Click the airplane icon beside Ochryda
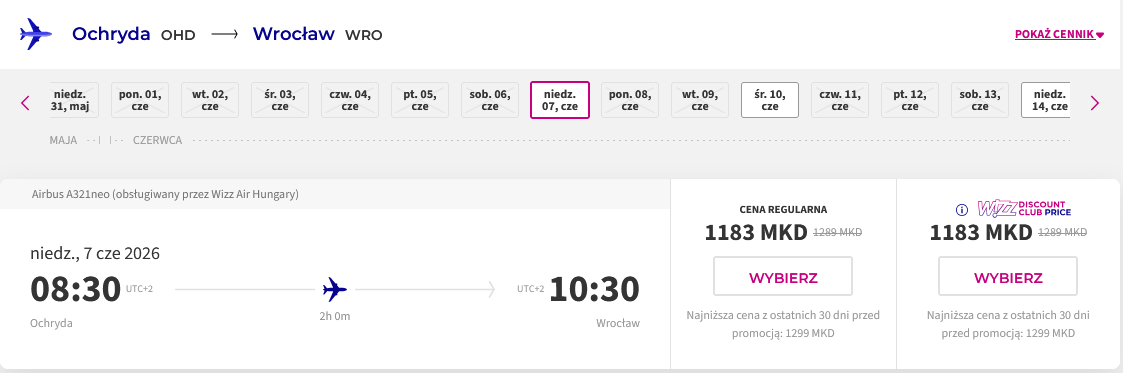 click(x=36, y=34)
